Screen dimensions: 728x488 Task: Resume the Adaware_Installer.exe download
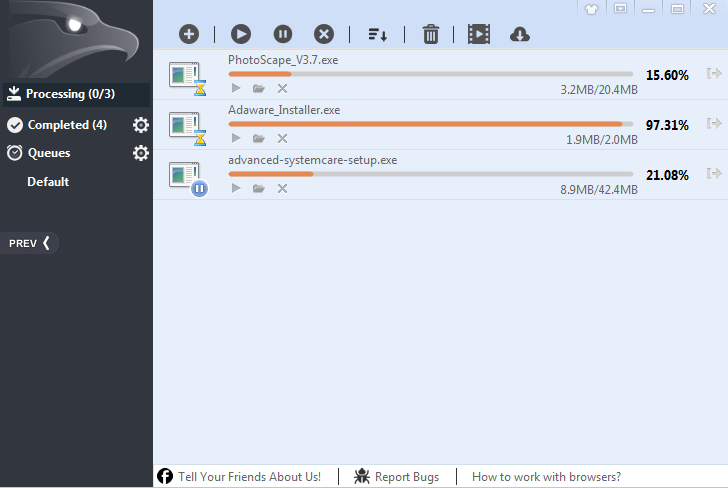click(x=236, y=138)
